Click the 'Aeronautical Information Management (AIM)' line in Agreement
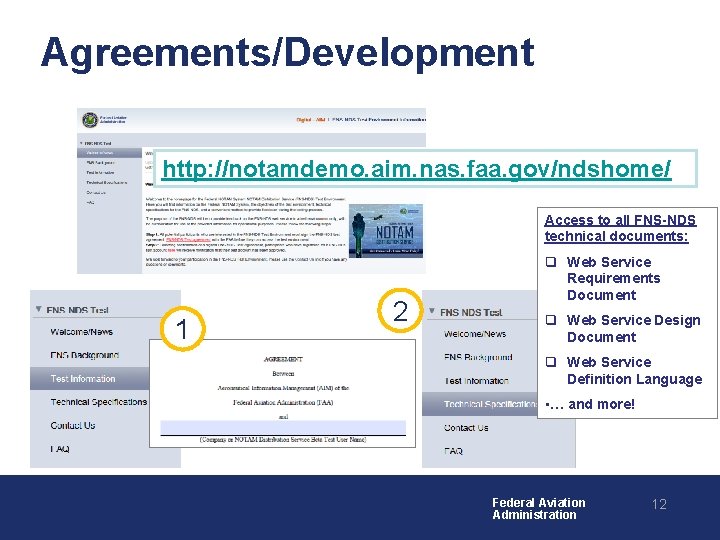Screen dimensions: 720x540 coord(283,388)
